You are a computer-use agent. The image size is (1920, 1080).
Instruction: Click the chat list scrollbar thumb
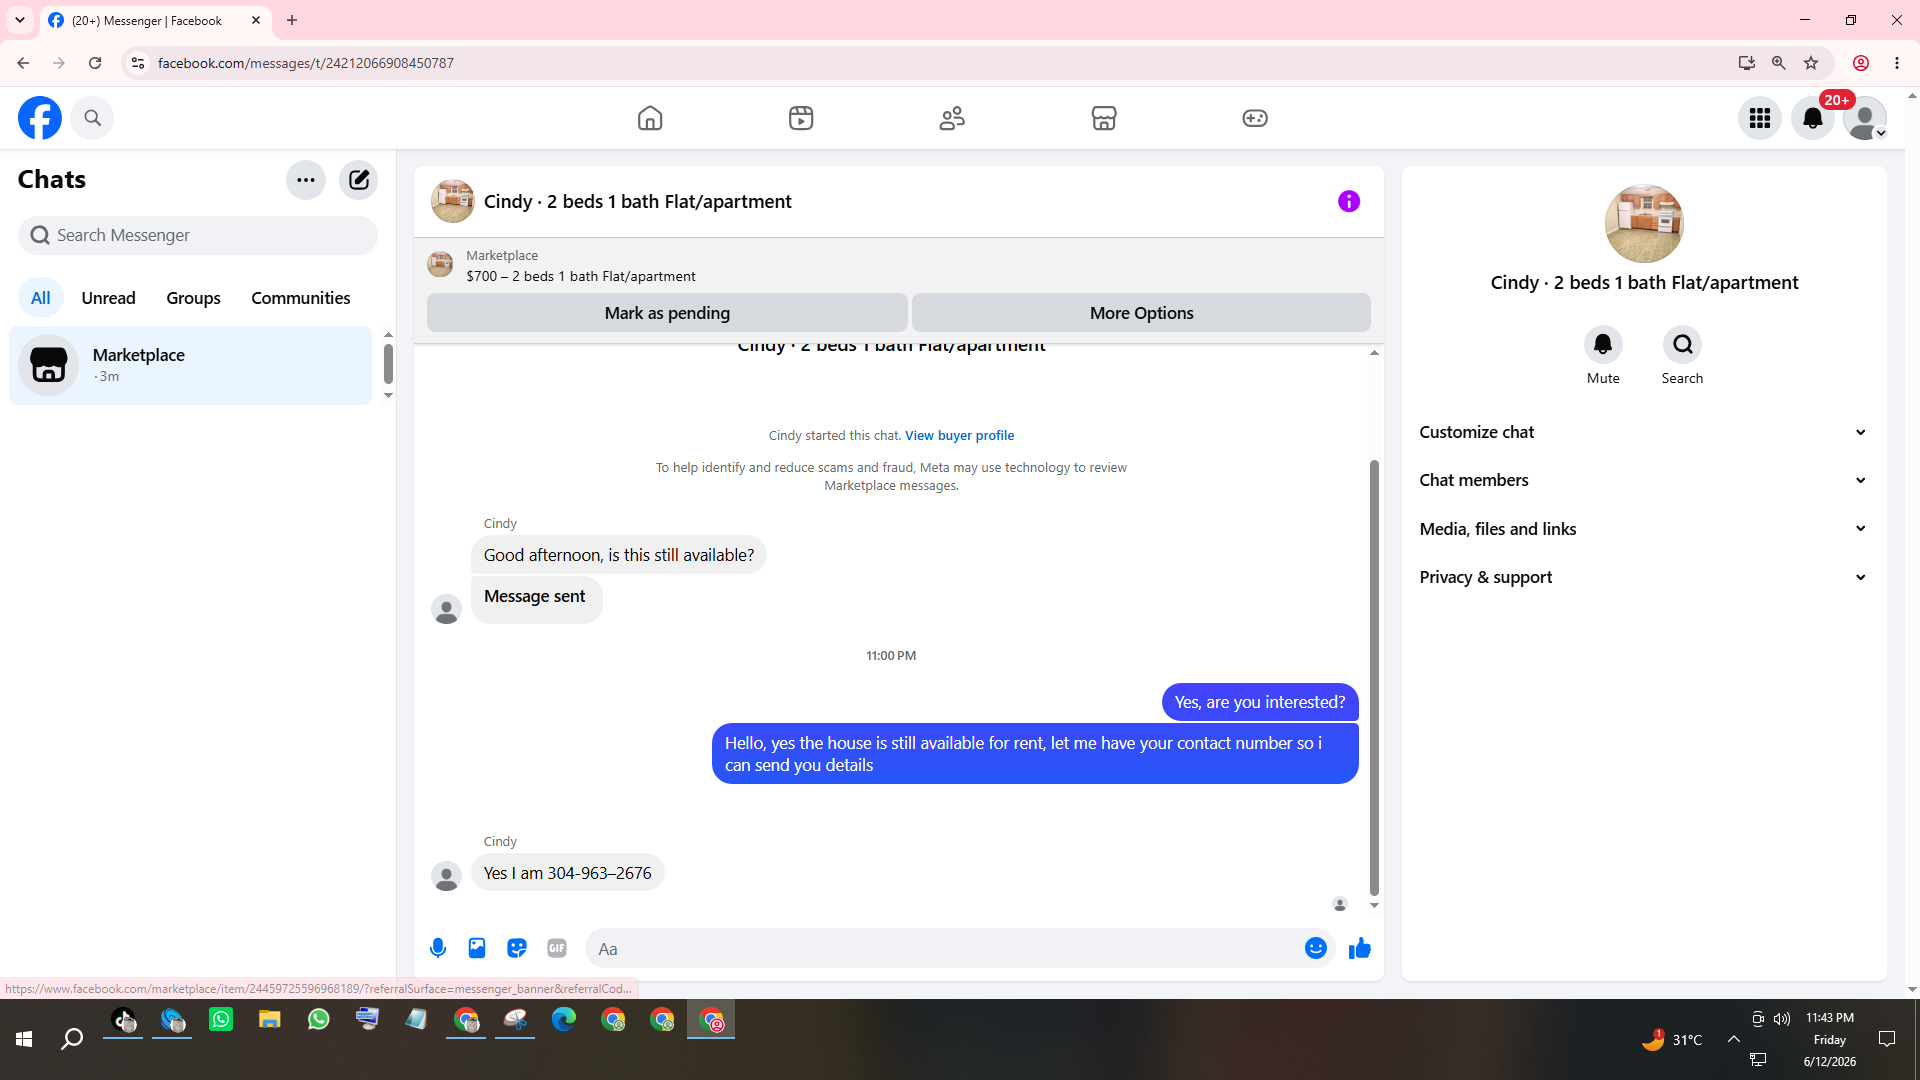click(x=388, y=364)
